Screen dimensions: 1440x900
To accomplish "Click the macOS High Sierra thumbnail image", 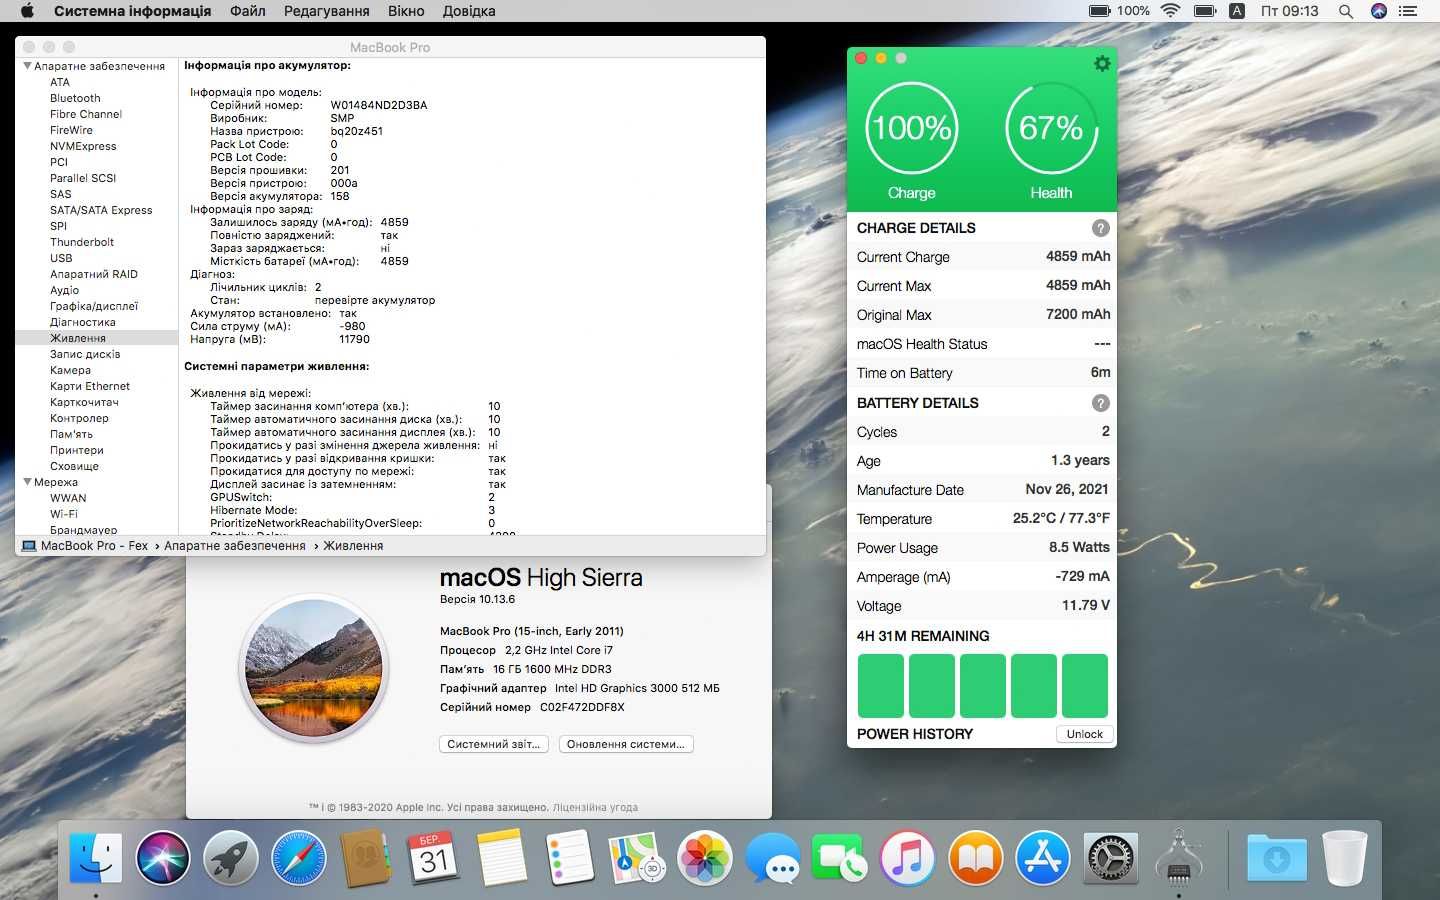I will [x=313, y=668].
